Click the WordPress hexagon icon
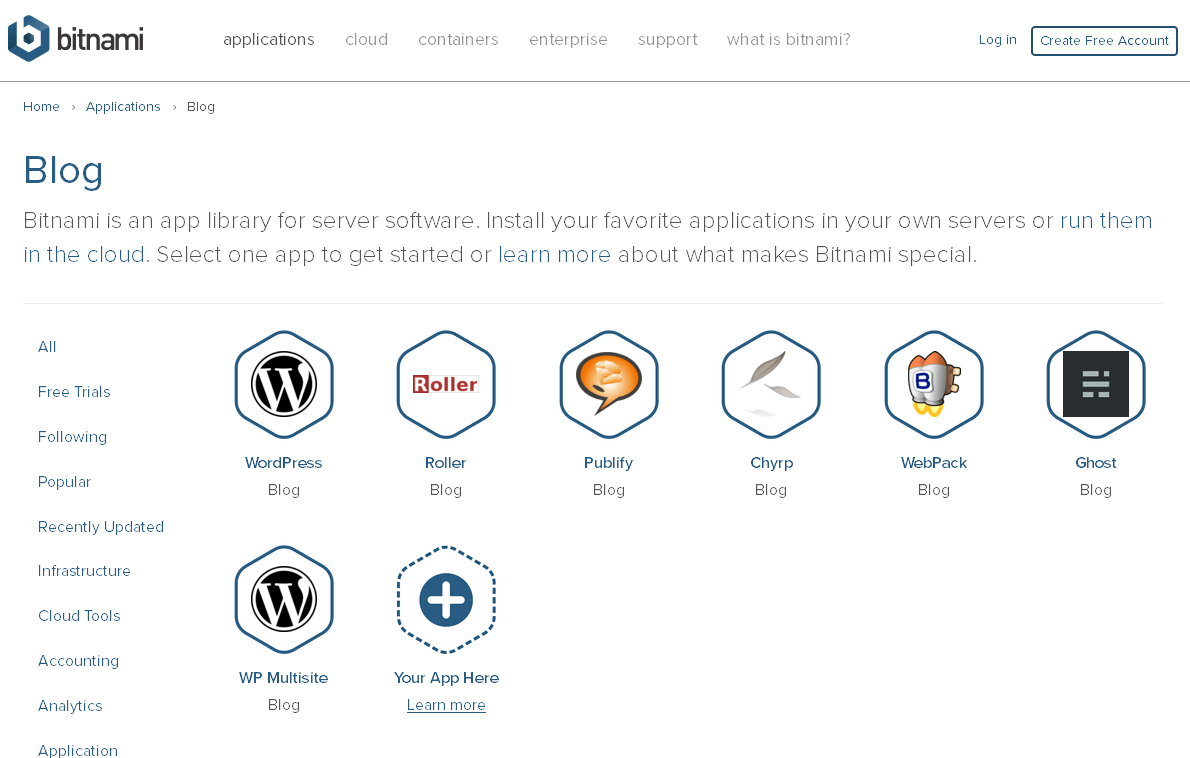The height and width of the screenshot is (758, 1190). (x=284, y=384)
